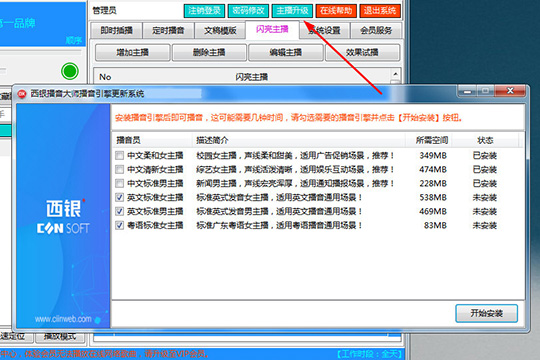
Task: Click the 开始安装 button
Action: [486, 313]
